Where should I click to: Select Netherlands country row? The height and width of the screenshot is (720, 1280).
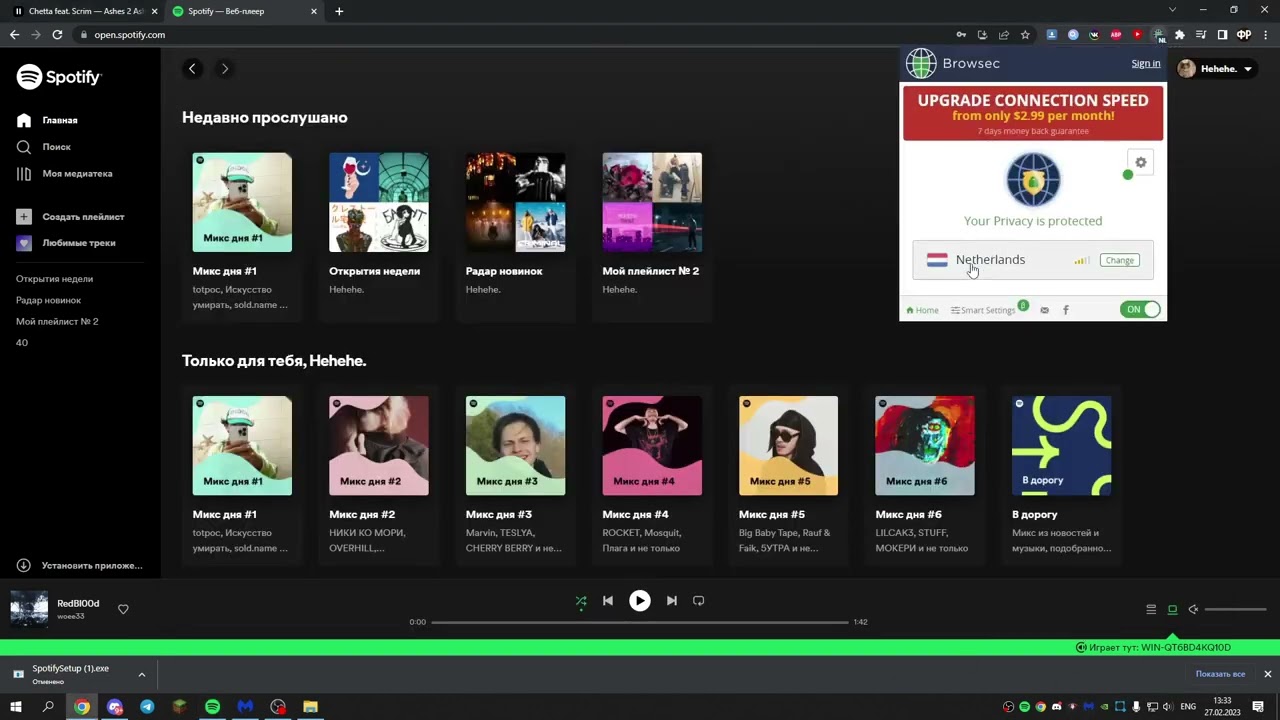point(1033,260)
